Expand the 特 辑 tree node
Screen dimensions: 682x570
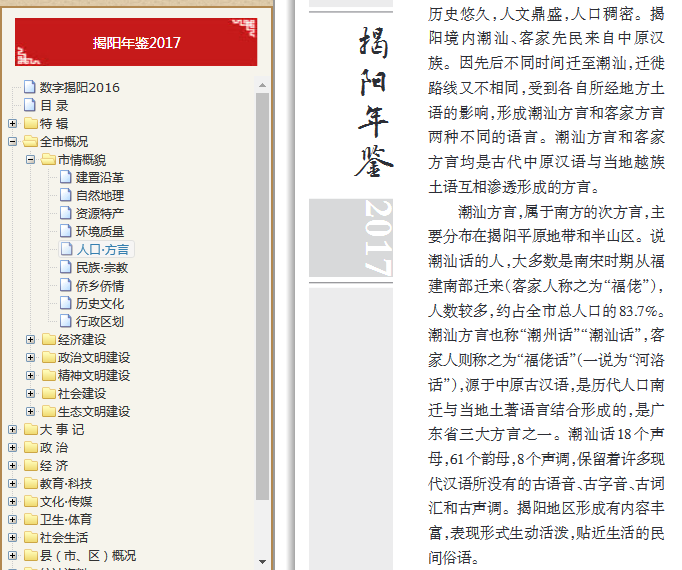[x=12, y=124]
